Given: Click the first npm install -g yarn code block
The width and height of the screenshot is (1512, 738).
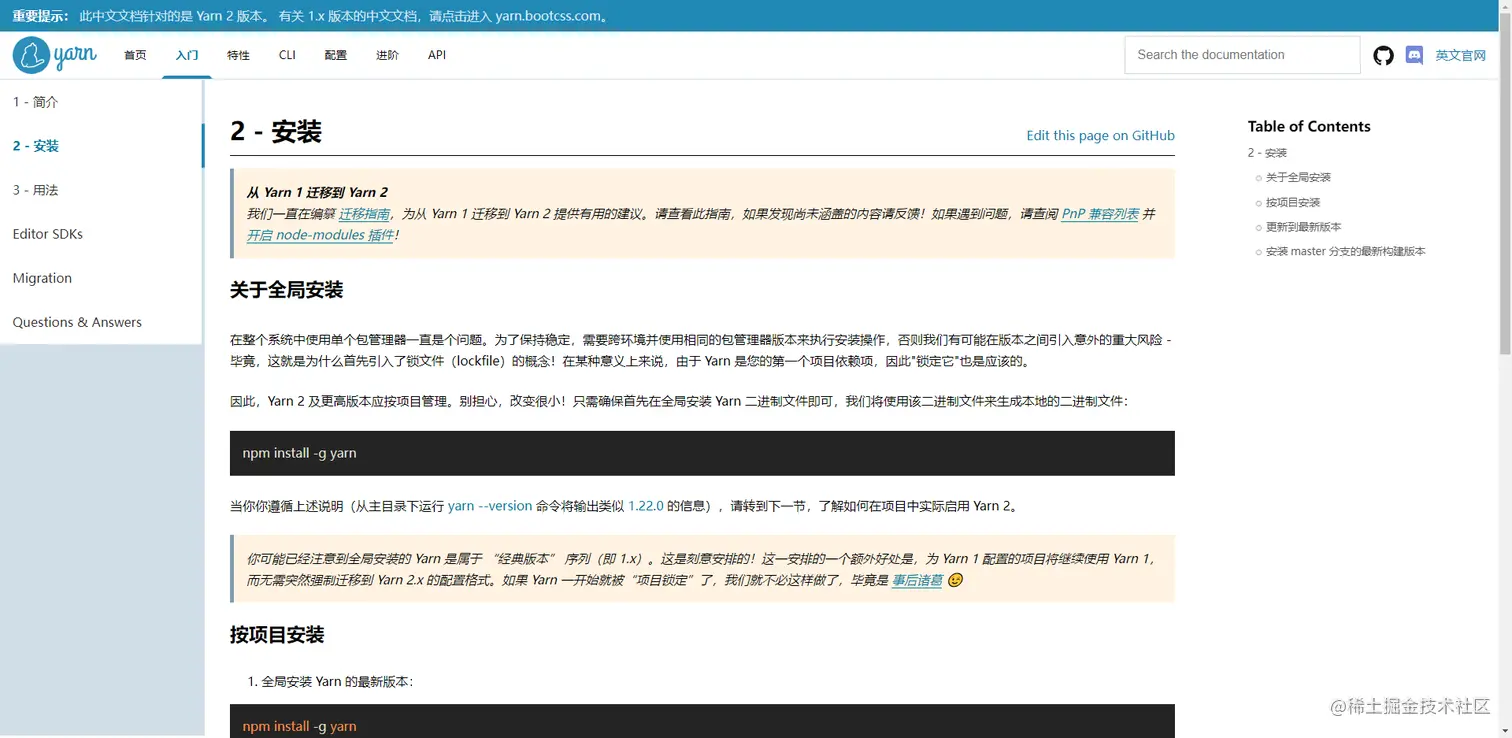Looking at the screenshot, I should tap(702, 453).
